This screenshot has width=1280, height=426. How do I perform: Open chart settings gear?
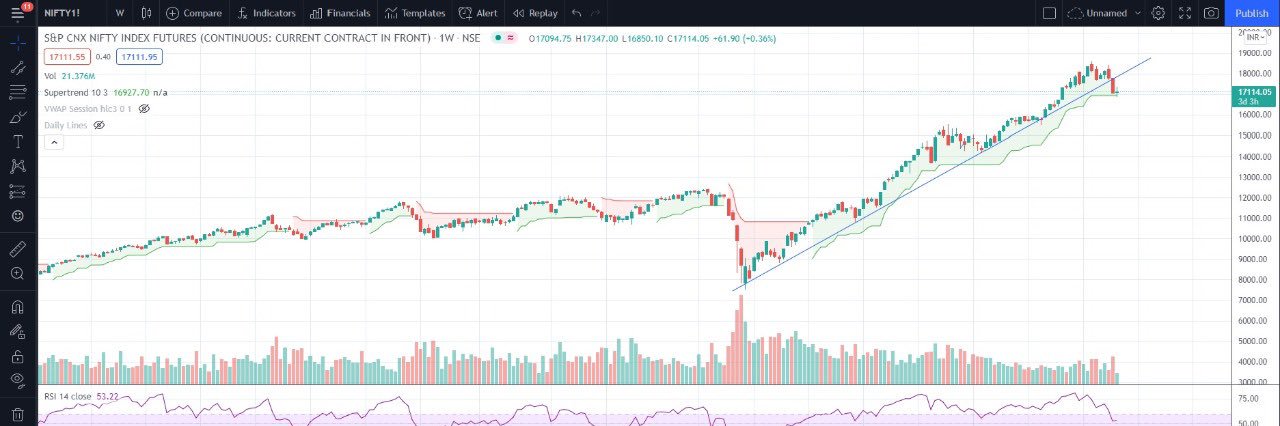tap(1158, 13)
